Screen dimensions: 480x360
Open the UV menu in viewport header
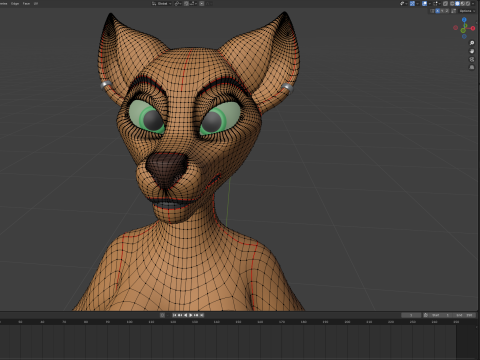36,3
